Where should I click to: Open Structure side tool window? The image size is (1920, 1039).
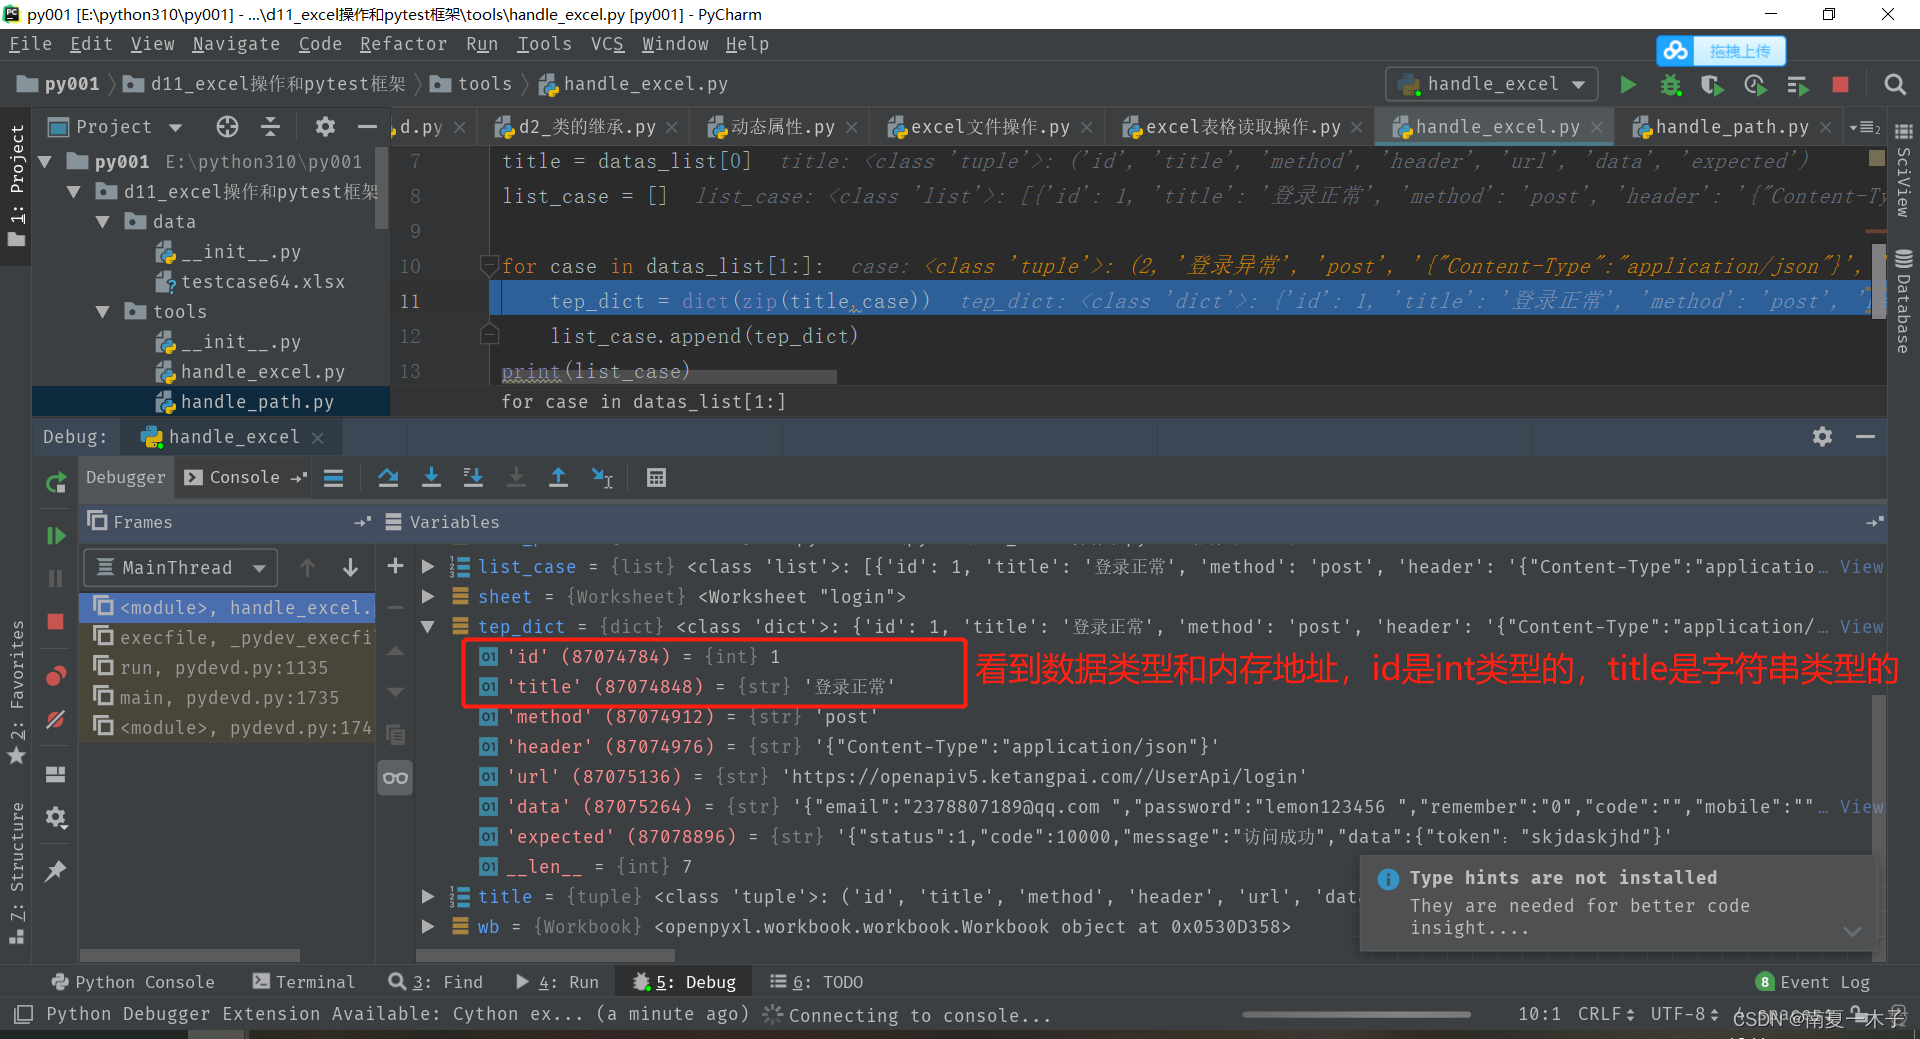point(16,872)
